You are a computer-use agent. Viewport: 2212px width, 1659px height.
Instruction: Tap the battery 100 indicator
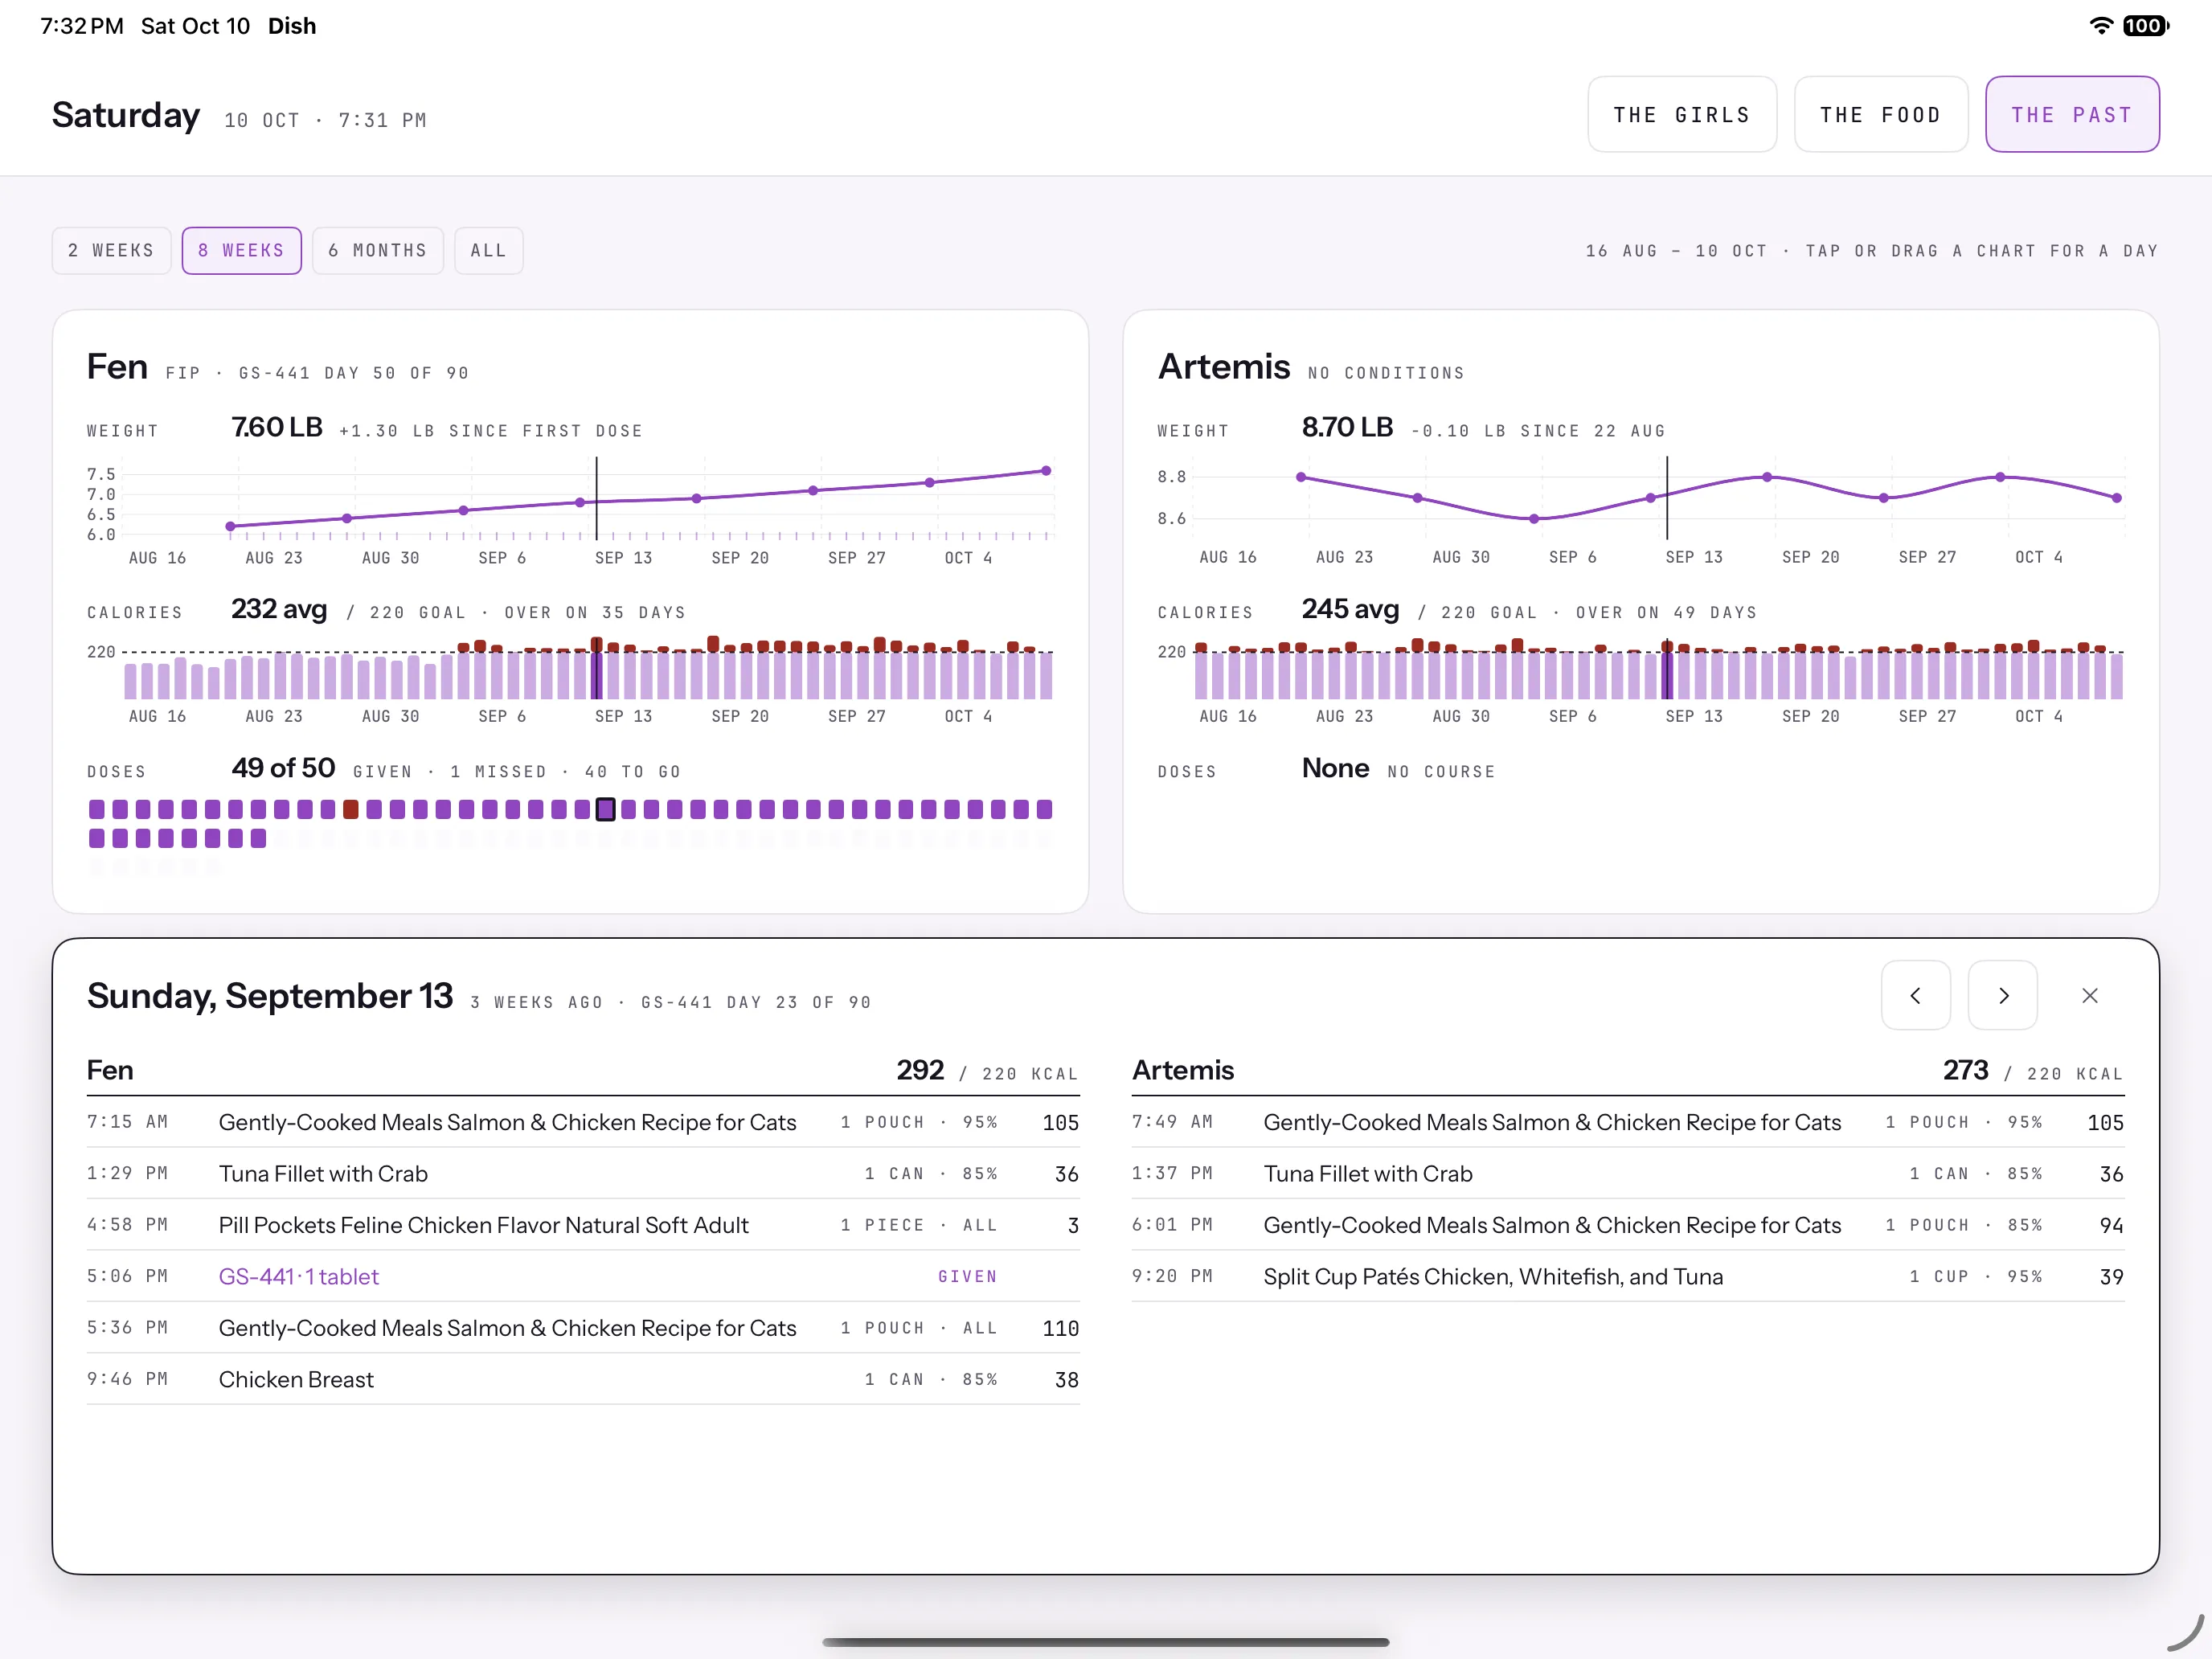pos(2145,26)
